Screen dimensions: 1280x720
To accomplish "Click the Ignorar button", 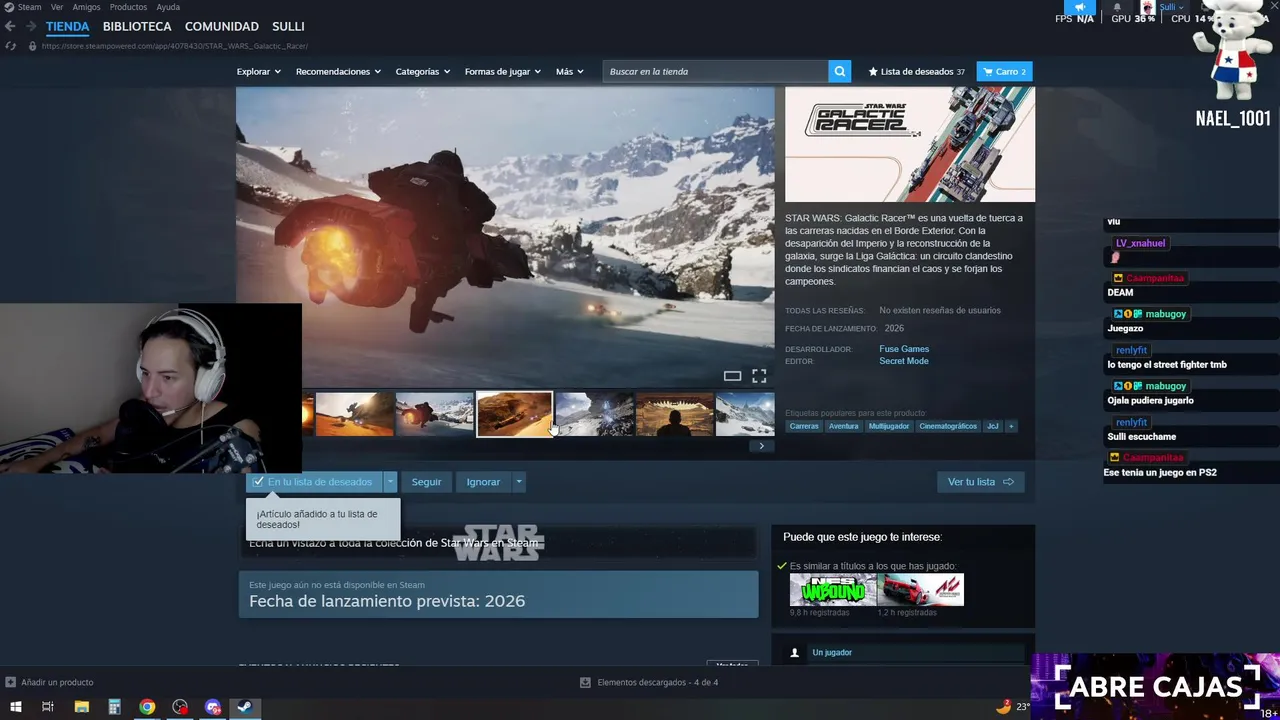I will 483,482.
